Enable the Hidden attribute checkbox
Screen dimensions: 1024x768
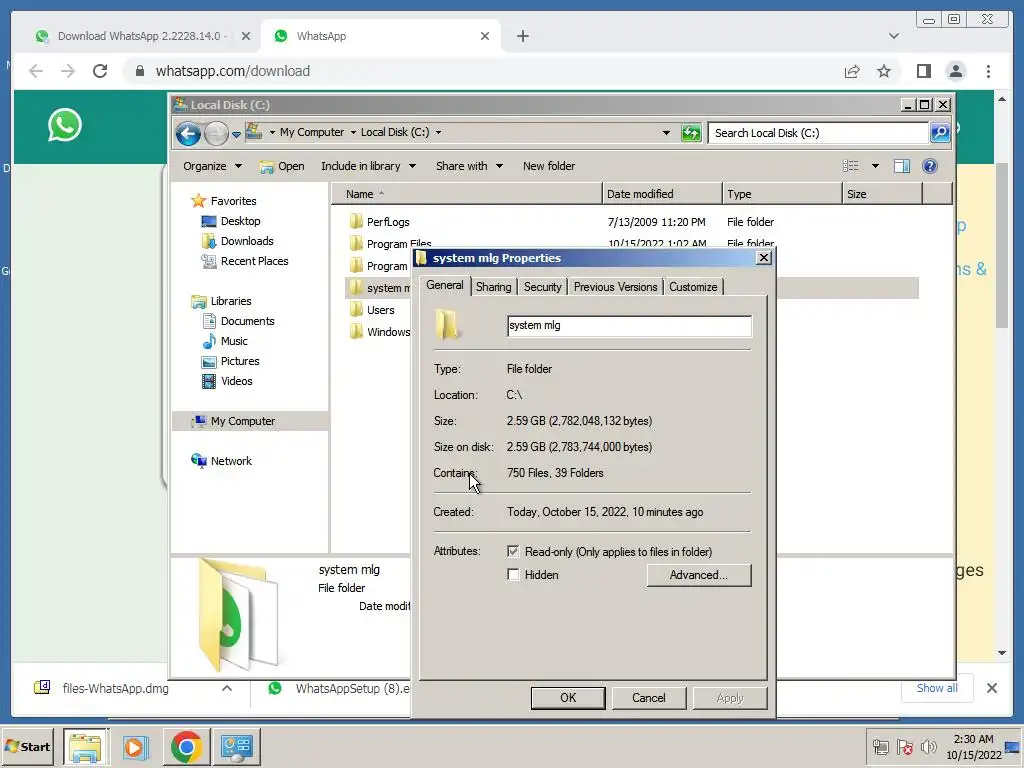coord(513,575)
